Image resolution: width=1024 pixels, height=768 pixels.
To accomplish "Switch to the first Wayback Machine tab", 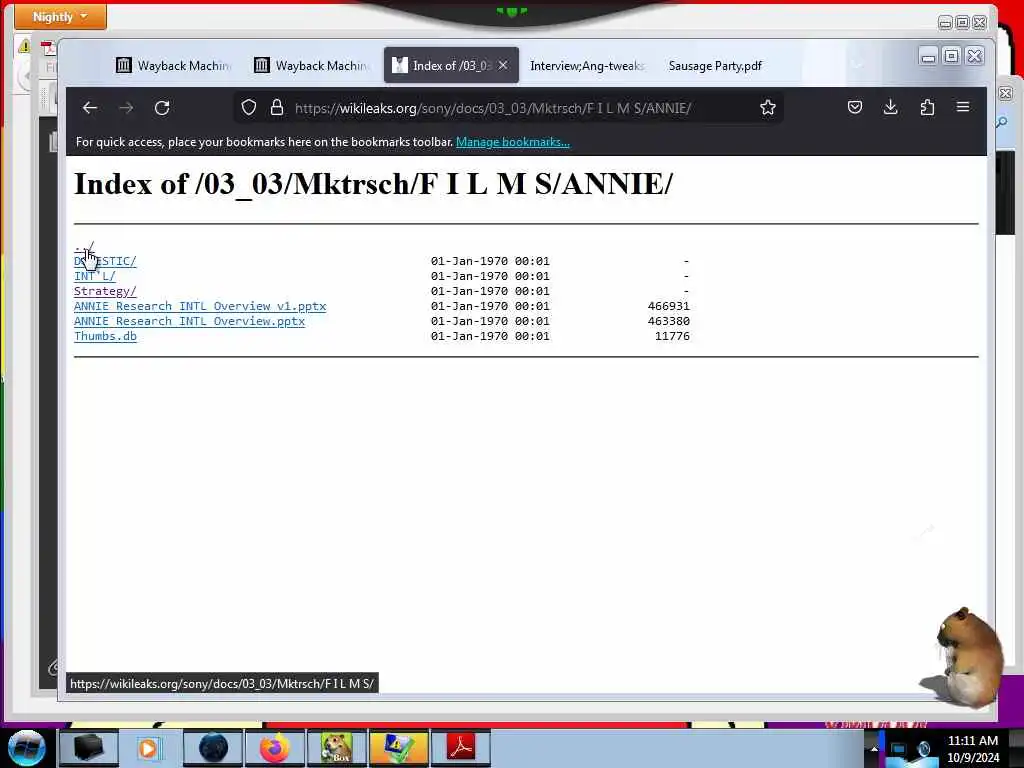I will pos(174,65).
